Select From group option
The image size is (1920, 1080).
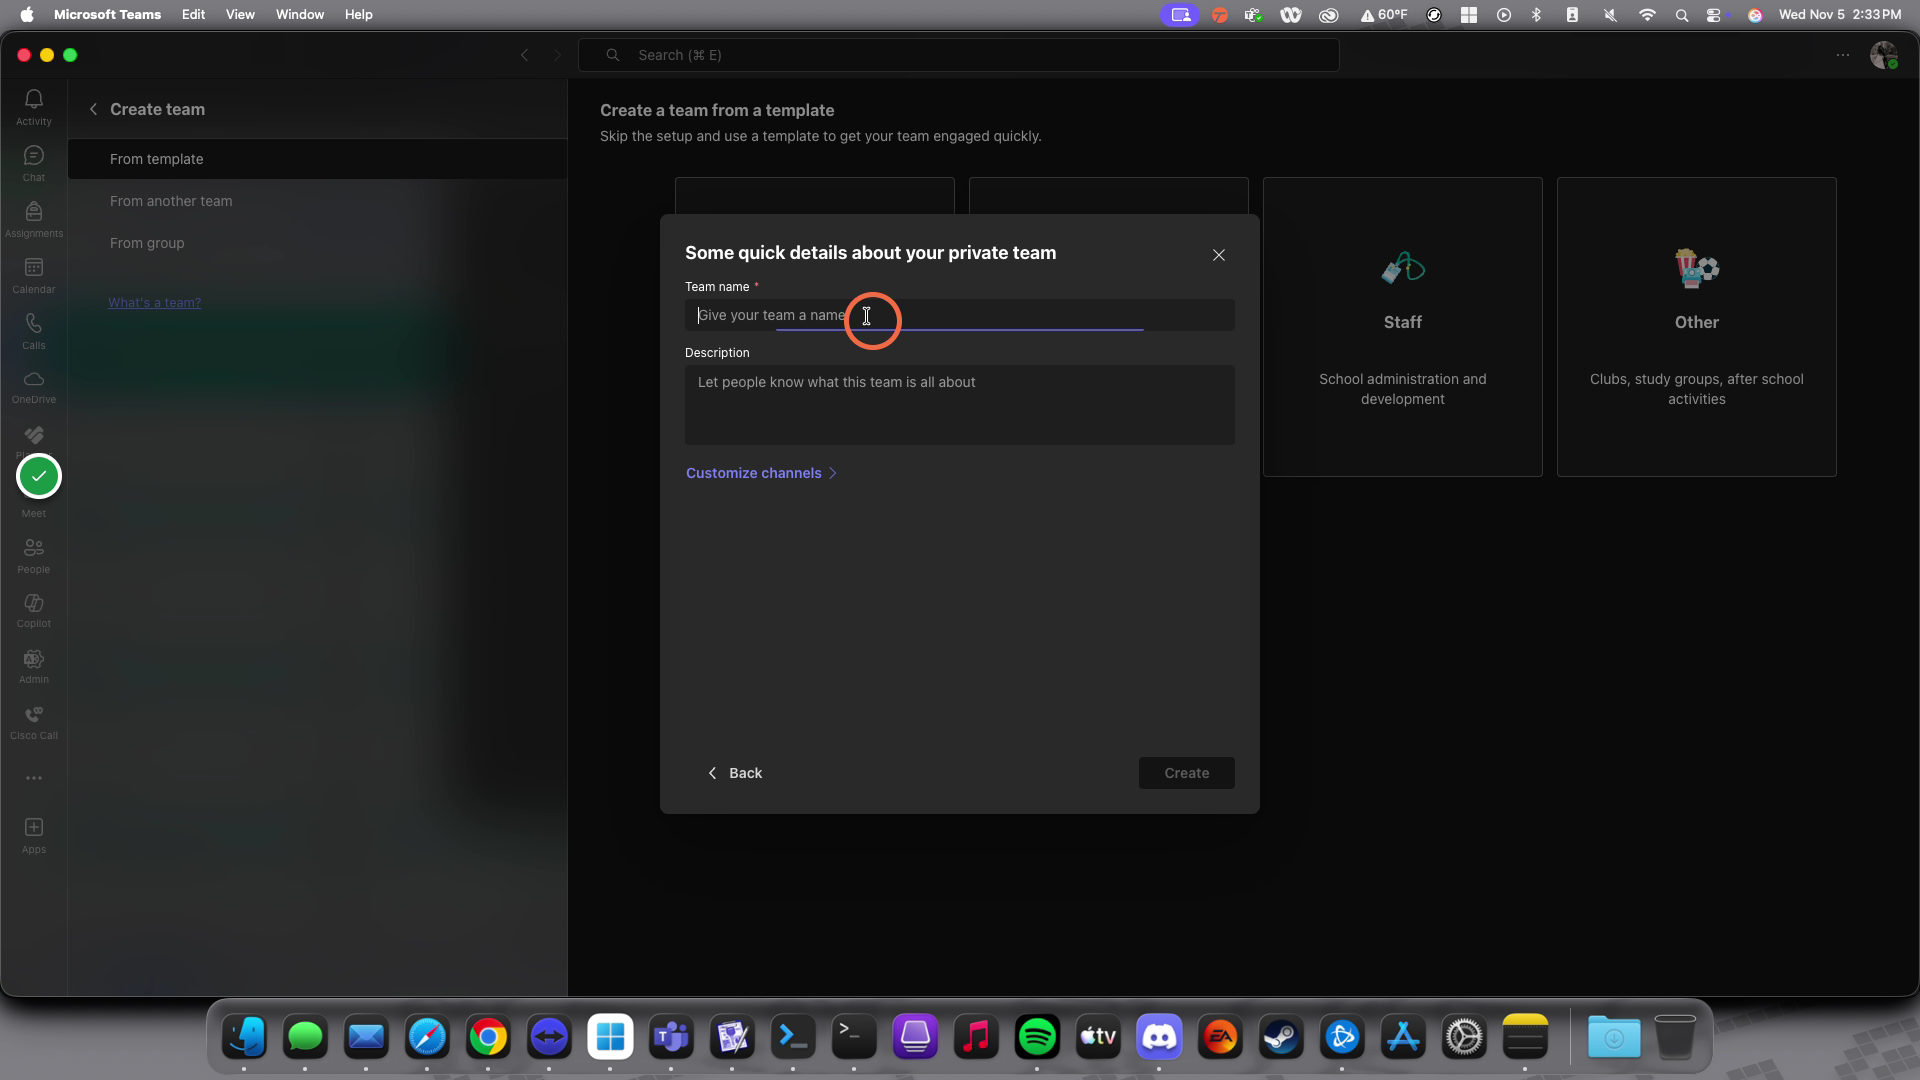[317, 243]
